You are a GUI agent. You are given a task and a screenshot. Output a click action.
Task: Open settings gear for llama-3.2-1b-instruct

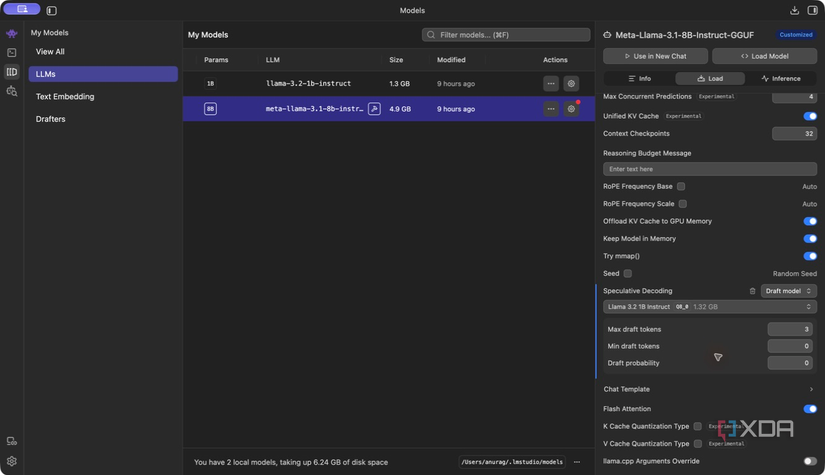571,84
